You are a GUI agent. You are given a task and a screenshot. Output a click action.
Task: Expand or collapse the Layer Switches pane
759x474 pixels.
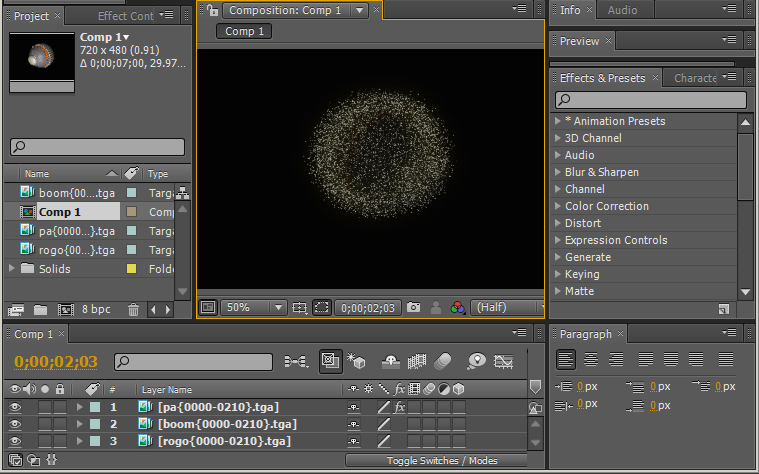[x=15, y=459]
